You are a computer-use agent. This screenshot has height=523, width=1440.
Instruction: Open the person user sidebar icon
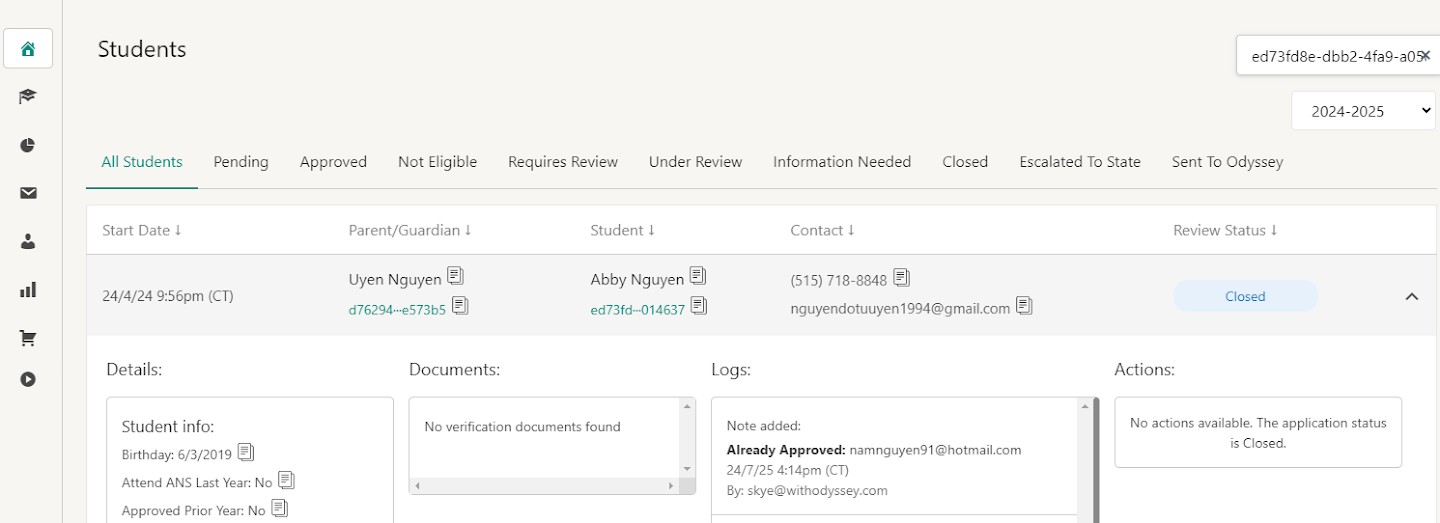tap(28, 241)
